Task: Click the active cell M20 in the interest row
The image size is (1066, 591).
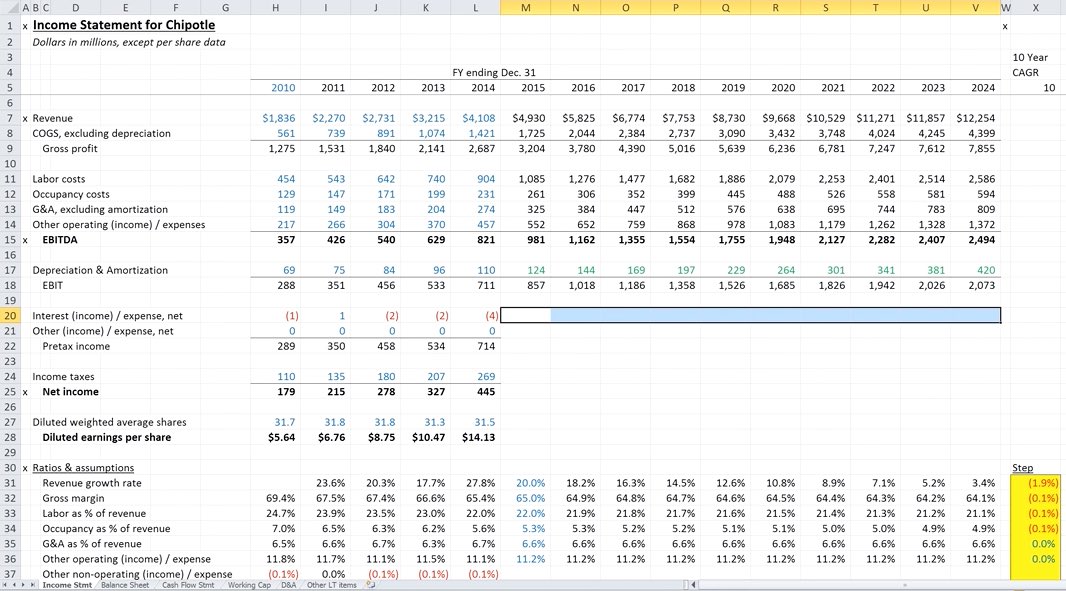Action: click(526, 316)
